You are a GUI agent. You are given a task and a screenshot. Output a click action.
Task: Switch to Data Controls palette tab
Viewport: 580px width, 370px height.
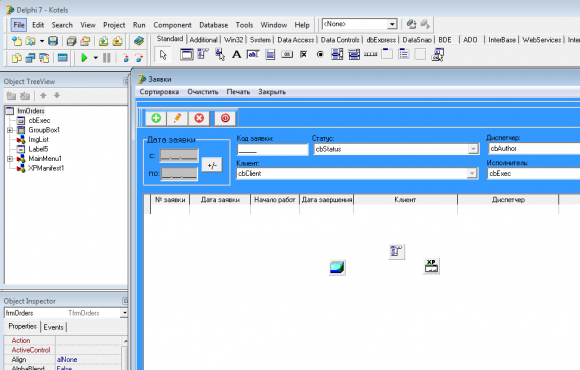[340, 40]
